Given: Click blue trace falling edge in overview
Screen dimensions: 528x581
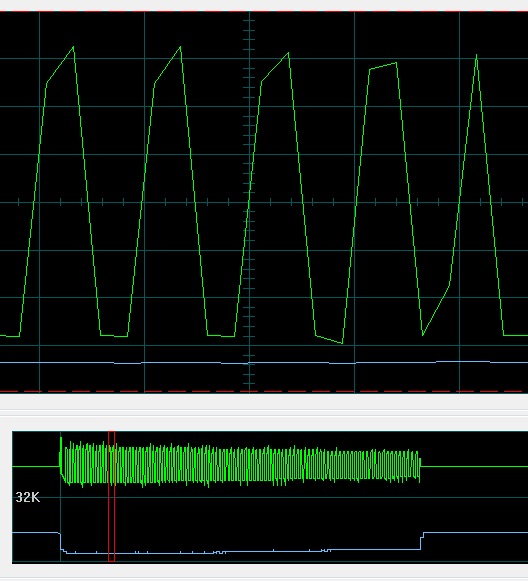Looking at the screenshot, I should tap(61, 542).
